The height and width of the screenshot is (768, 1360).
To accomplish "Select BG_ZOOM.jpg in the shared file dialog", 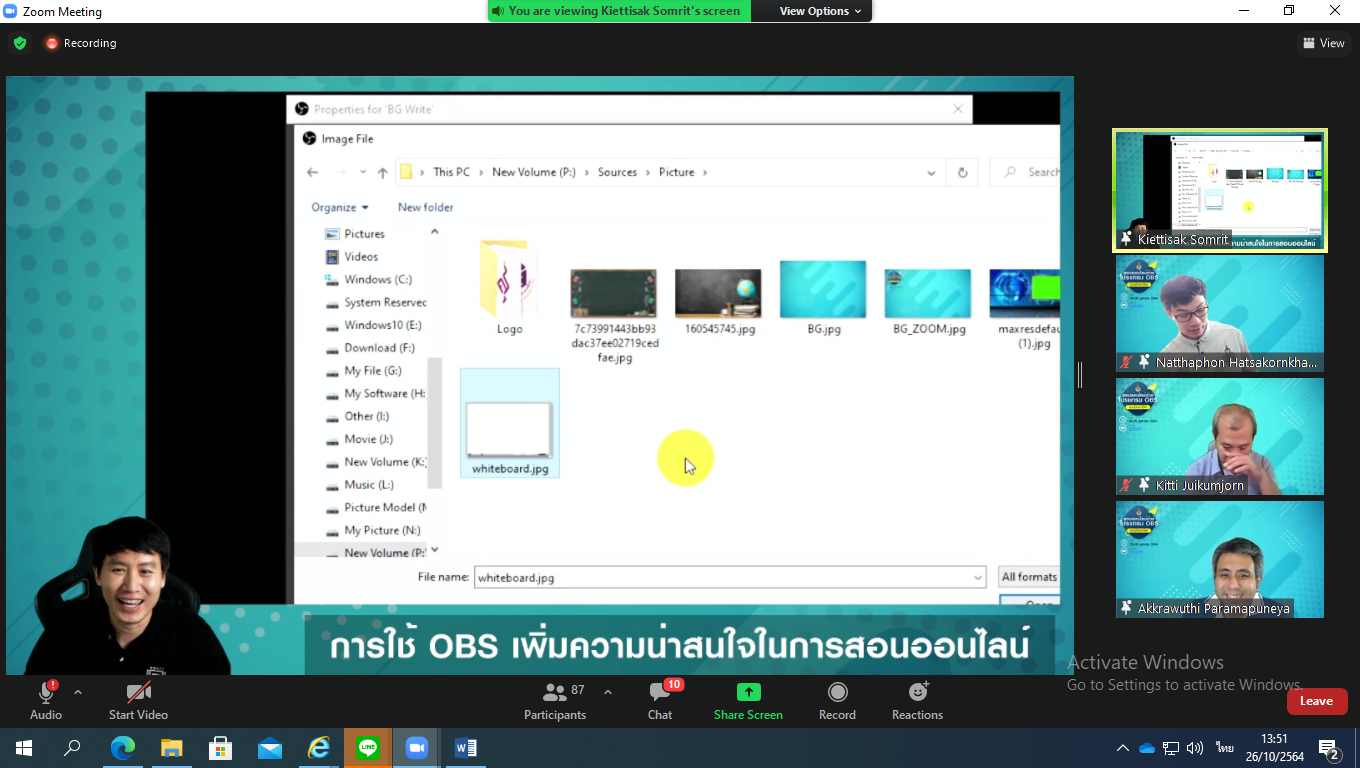I will pyautogui.click(x=928, y=301).
